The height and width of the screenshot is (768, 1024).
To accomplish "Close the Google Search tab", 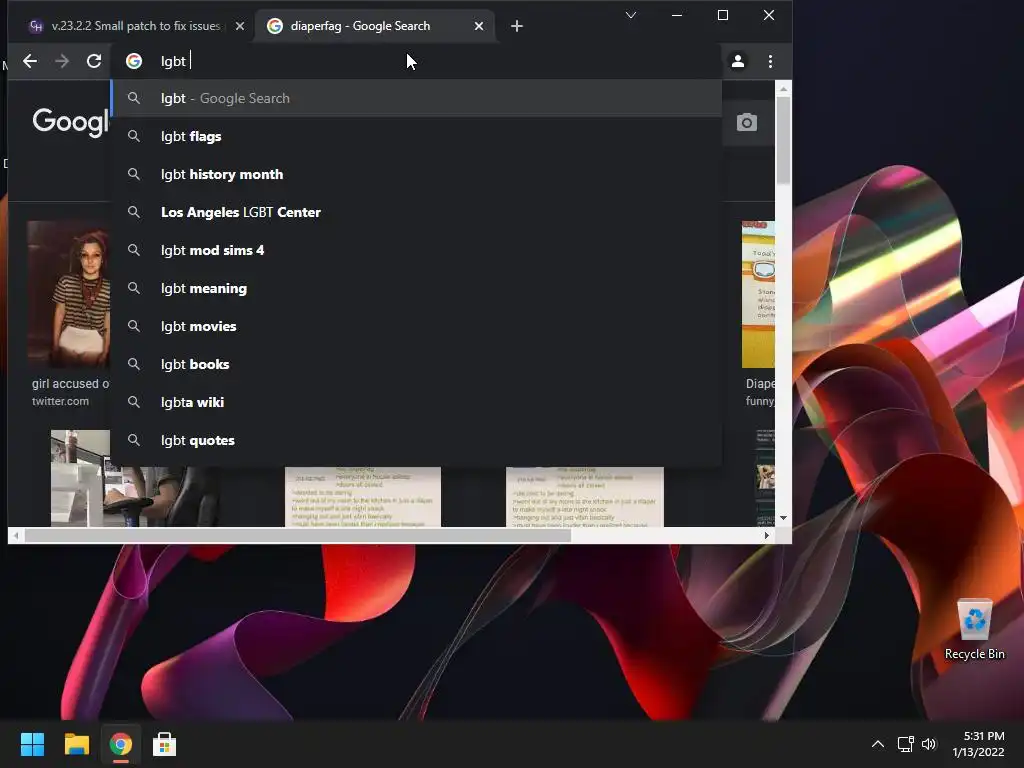I will pyautogui.click(x=479, y=26).
